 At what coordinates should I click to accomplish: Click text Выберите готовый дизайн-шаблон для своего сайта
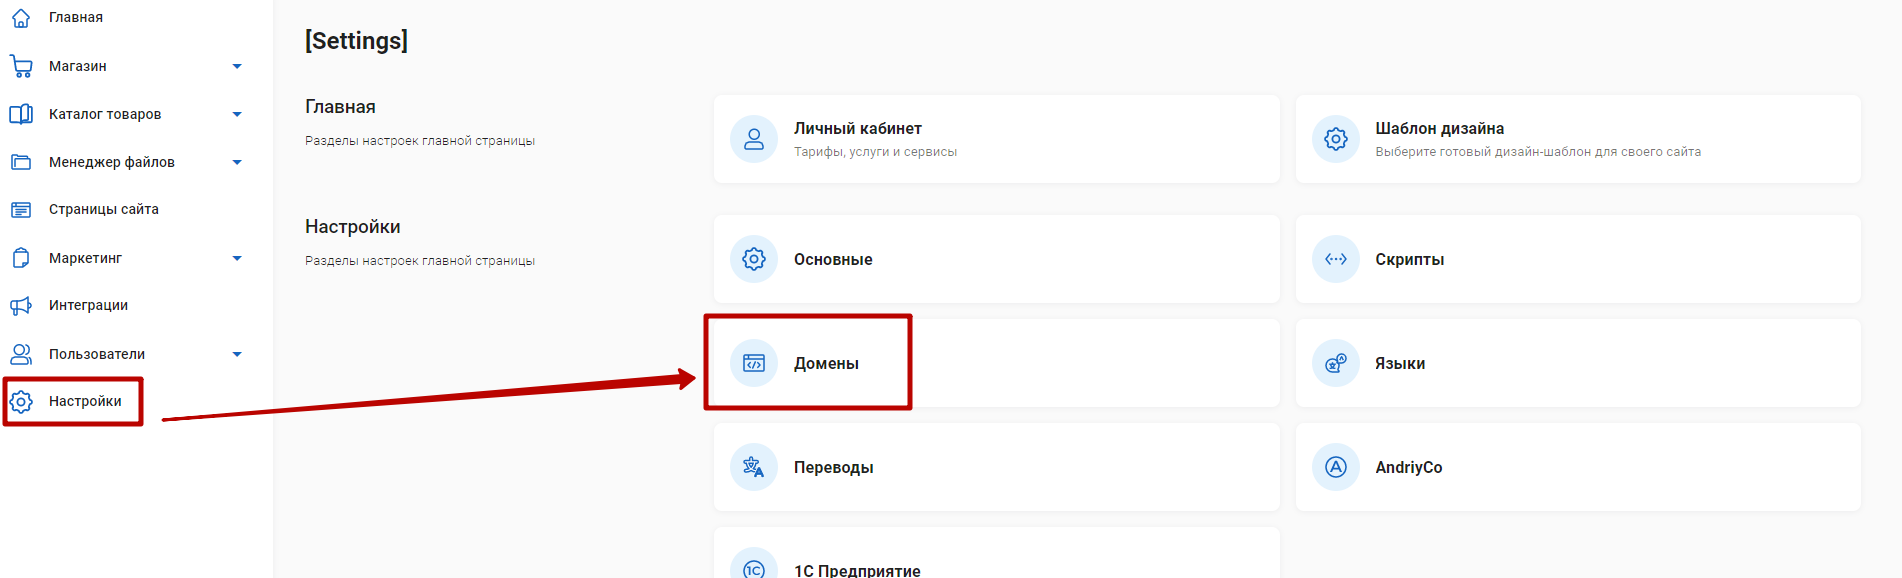(1538, 152)
